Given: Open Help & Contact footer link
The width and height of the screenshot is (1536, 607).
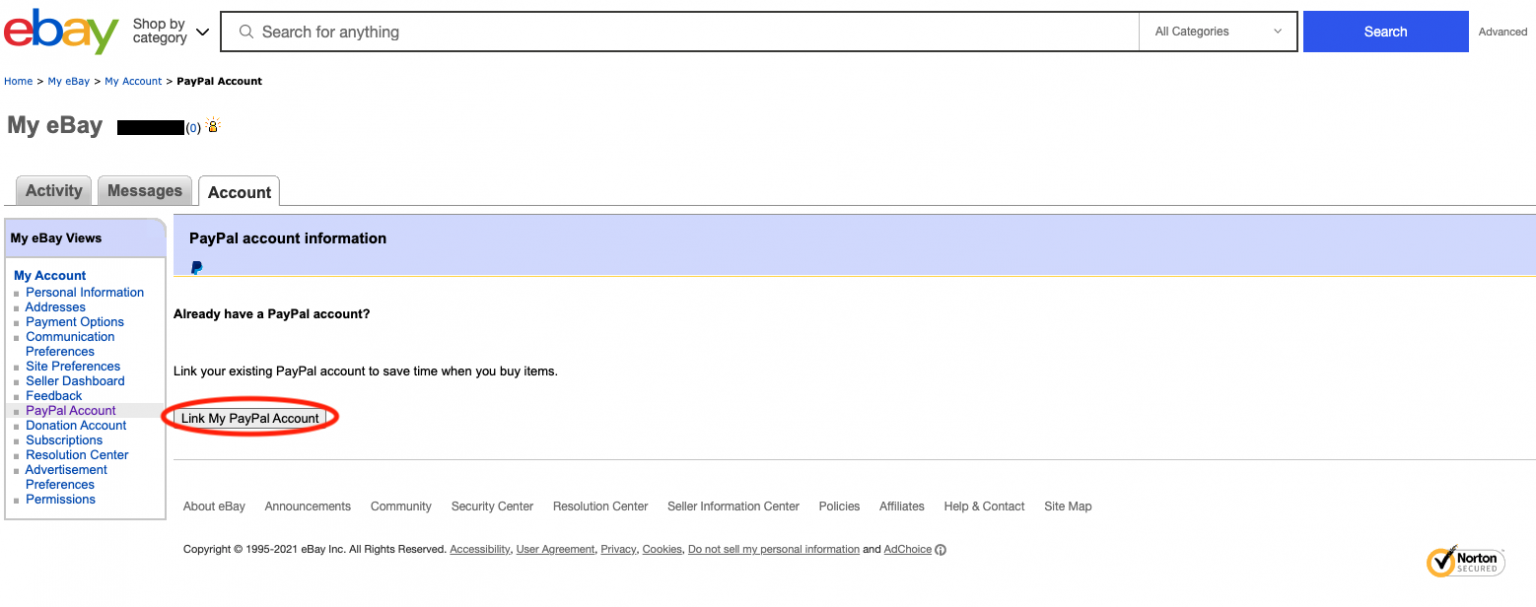Looking at the screenshot, I should point(983,506).
